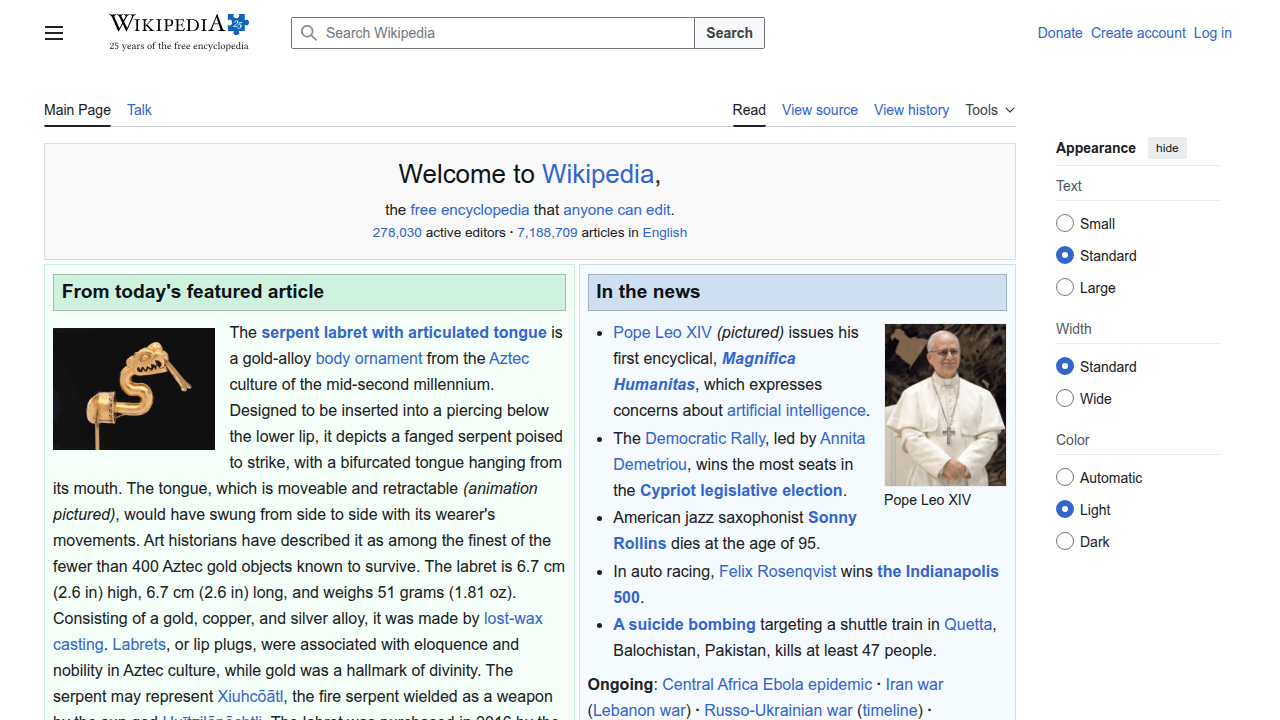Open the Democratic Rally link
The height and width of the screenshot is (720, 1280).
[705, 438]
